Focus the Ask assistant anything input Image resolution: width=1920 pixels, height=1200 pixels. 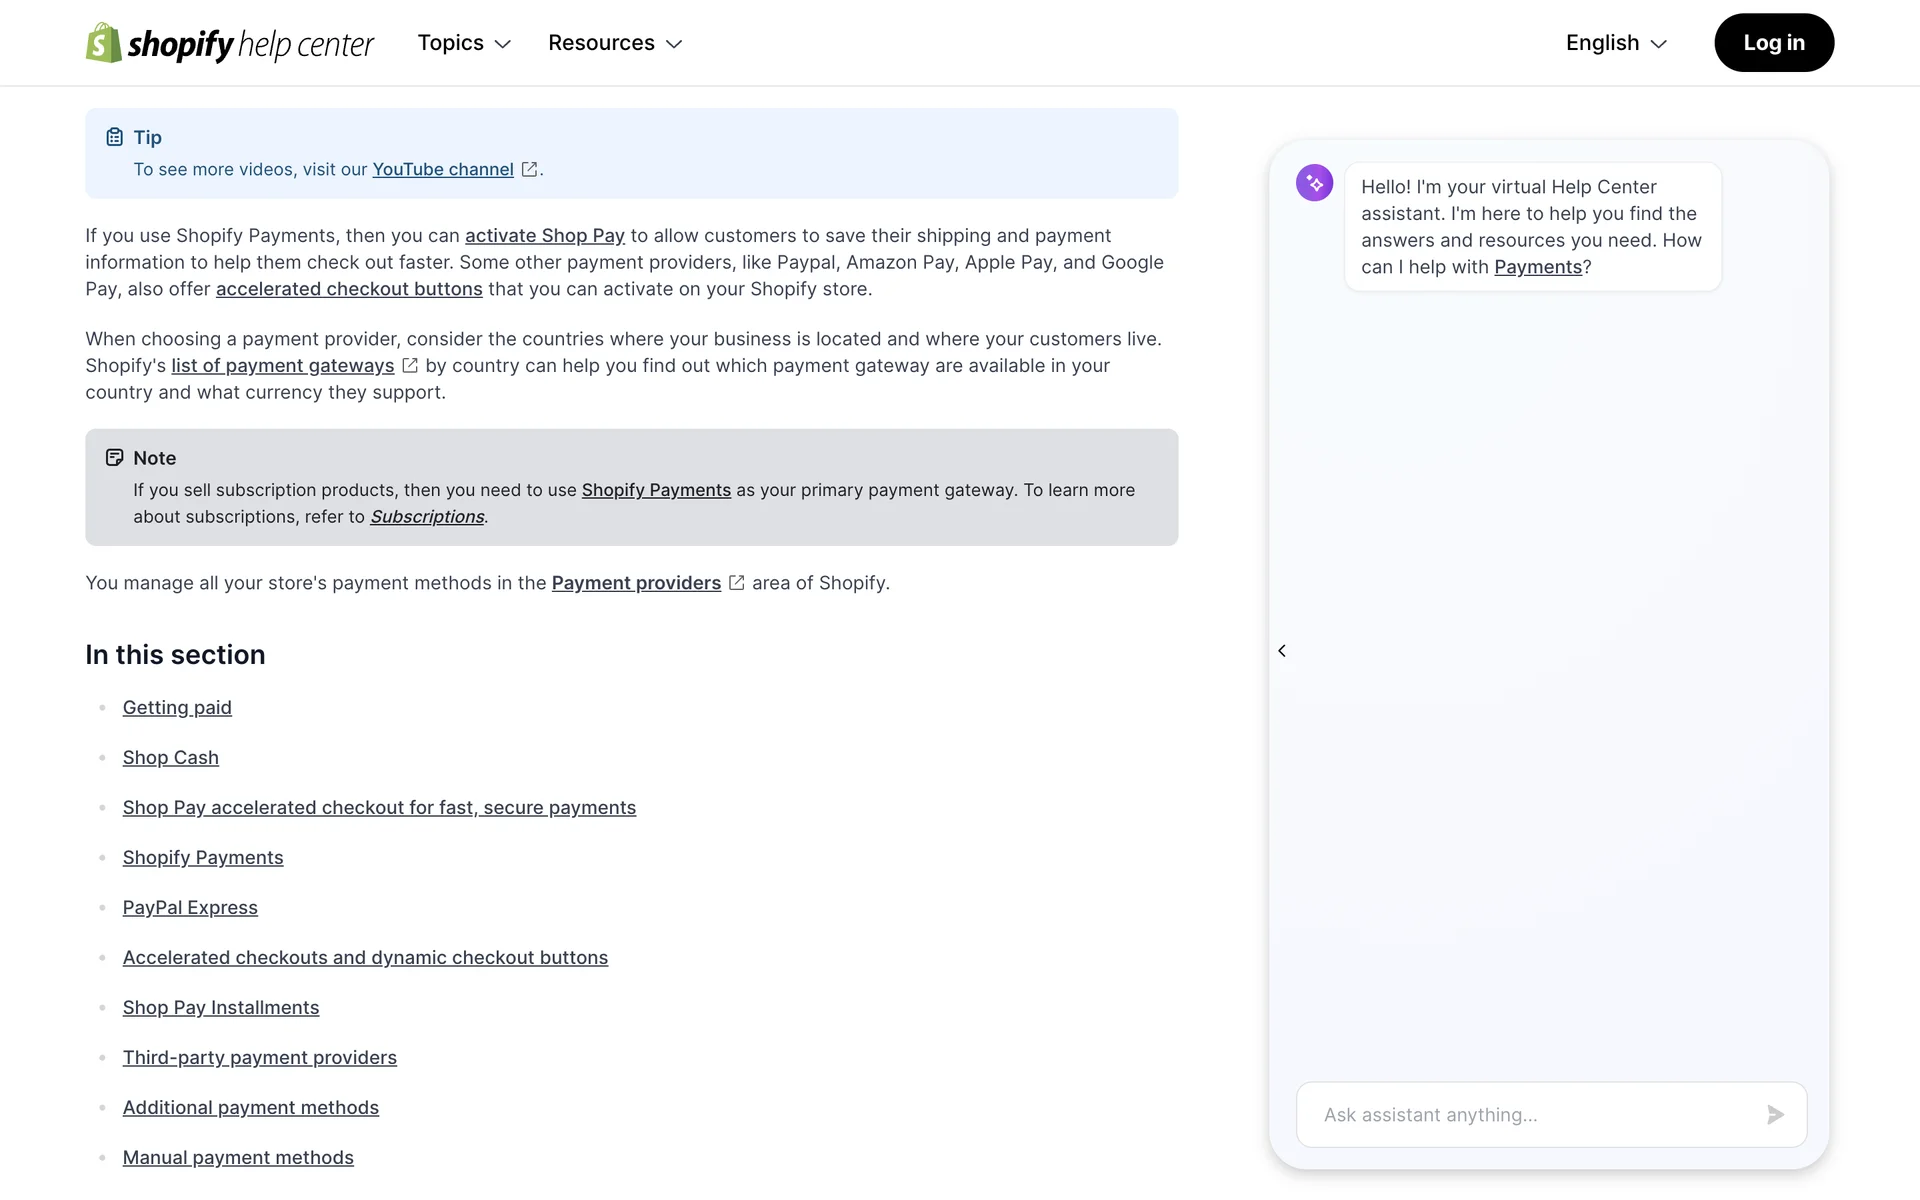[x=1530, y=1114]
